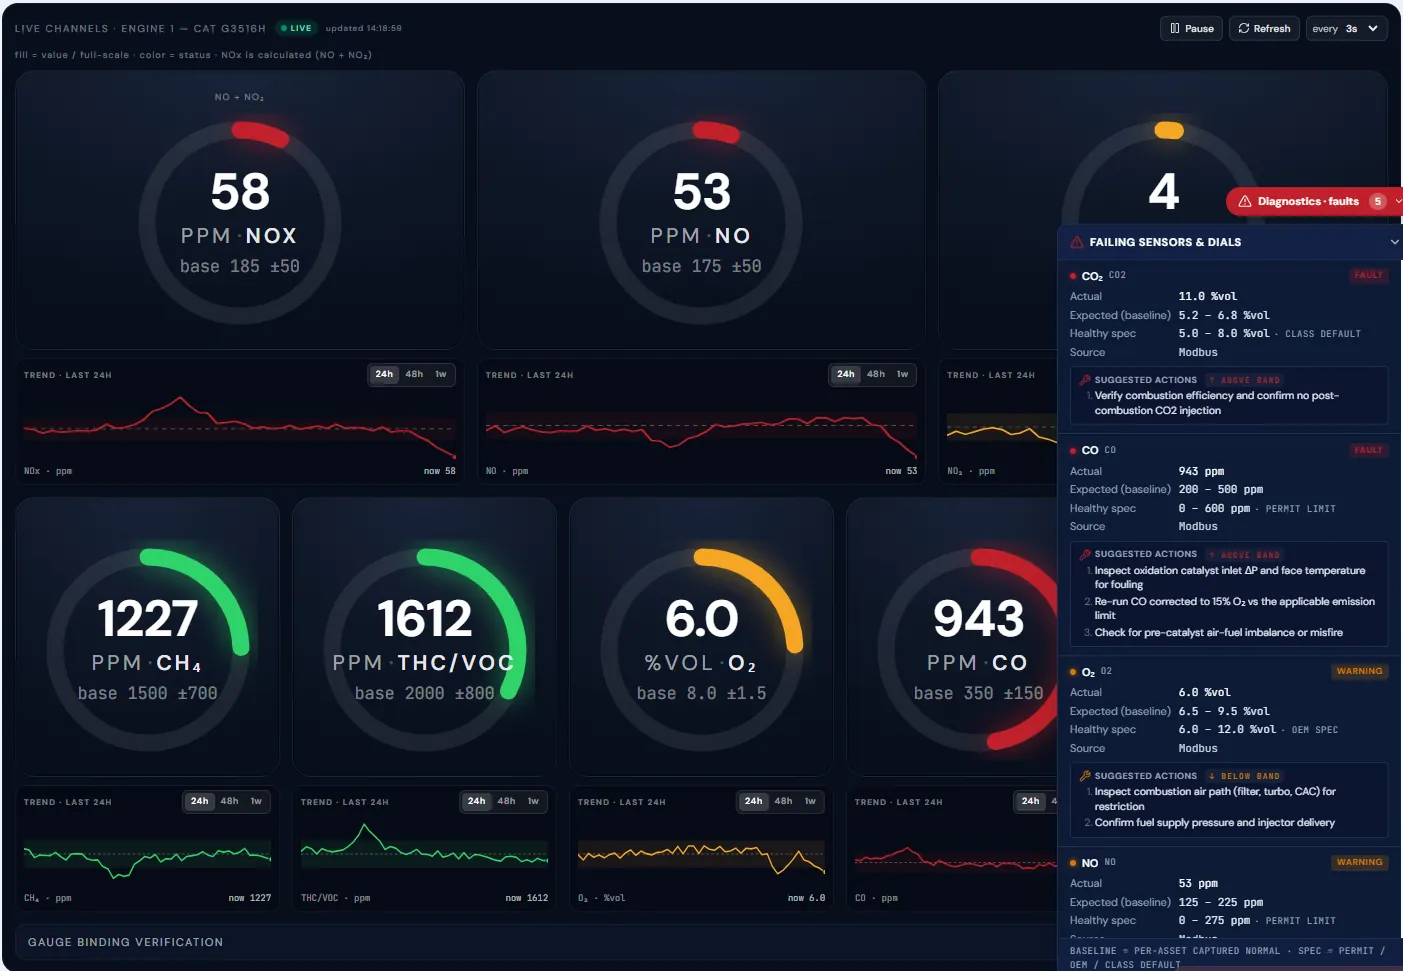
Task: Collapse the Failing Sensors & Dials panel
Action: click(1394, 242)
